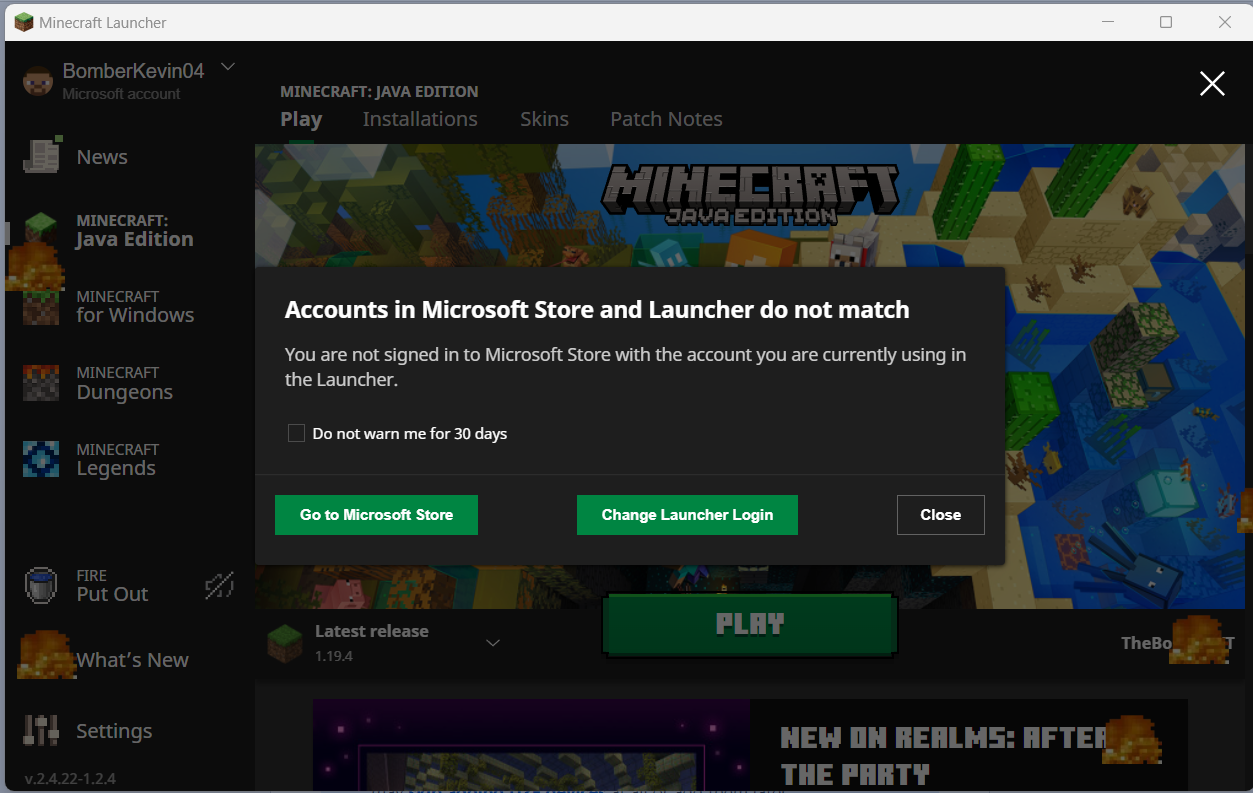The image size is (1253, 793).
Task: Switch to the Play tab
Action: tap(301, 119)
